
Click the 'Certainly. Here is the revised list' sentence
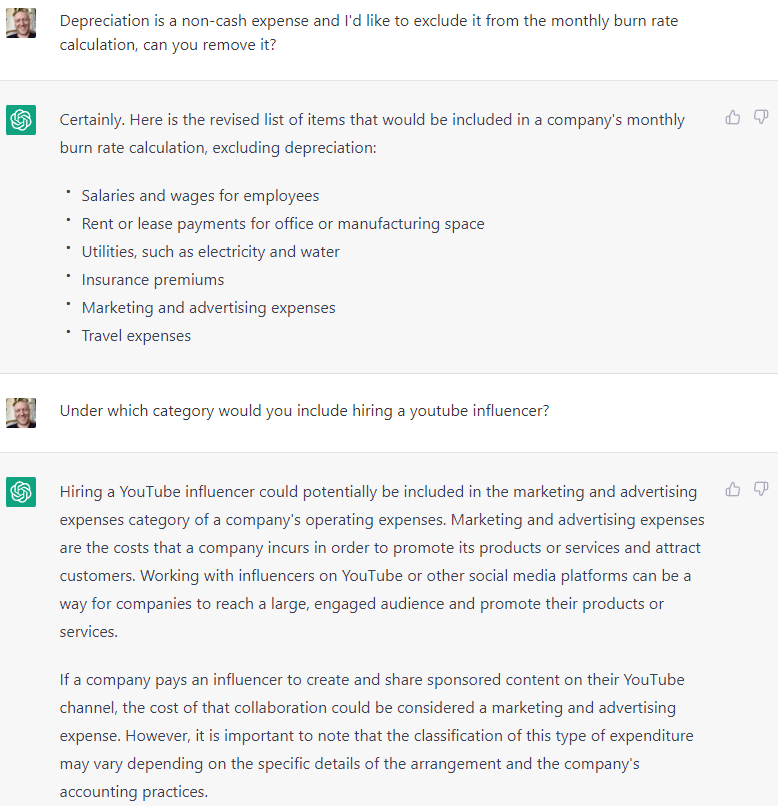point(372,134)
